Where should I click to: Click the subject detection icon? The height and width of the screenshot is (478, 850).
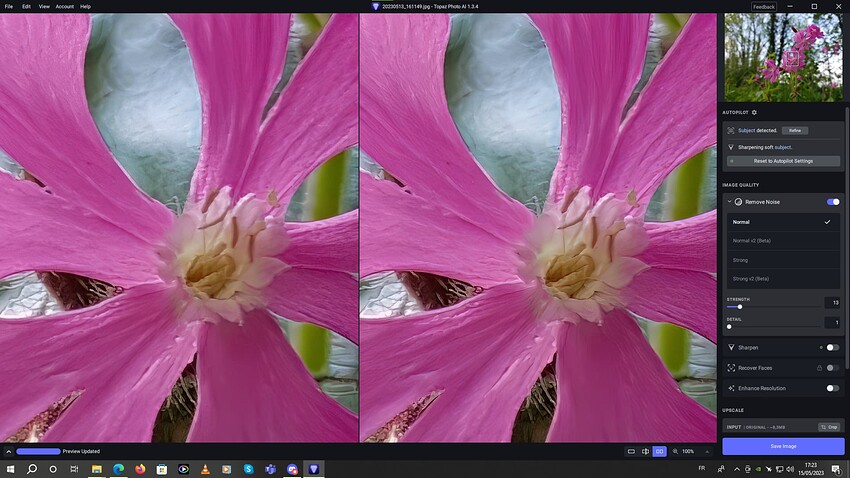pyautogui.click(x=731, y=130)
